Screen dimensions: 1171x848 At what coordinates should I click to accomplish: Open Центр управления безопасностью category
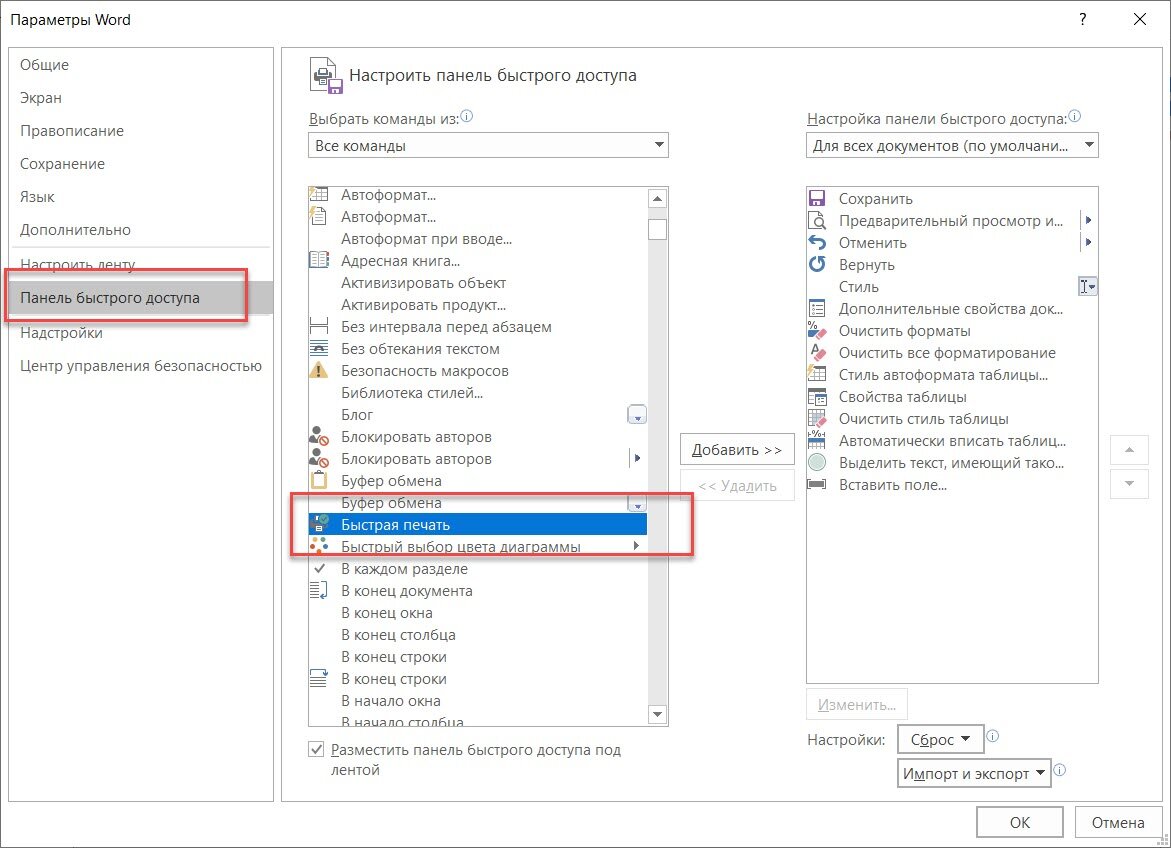[x=141, y=365]
